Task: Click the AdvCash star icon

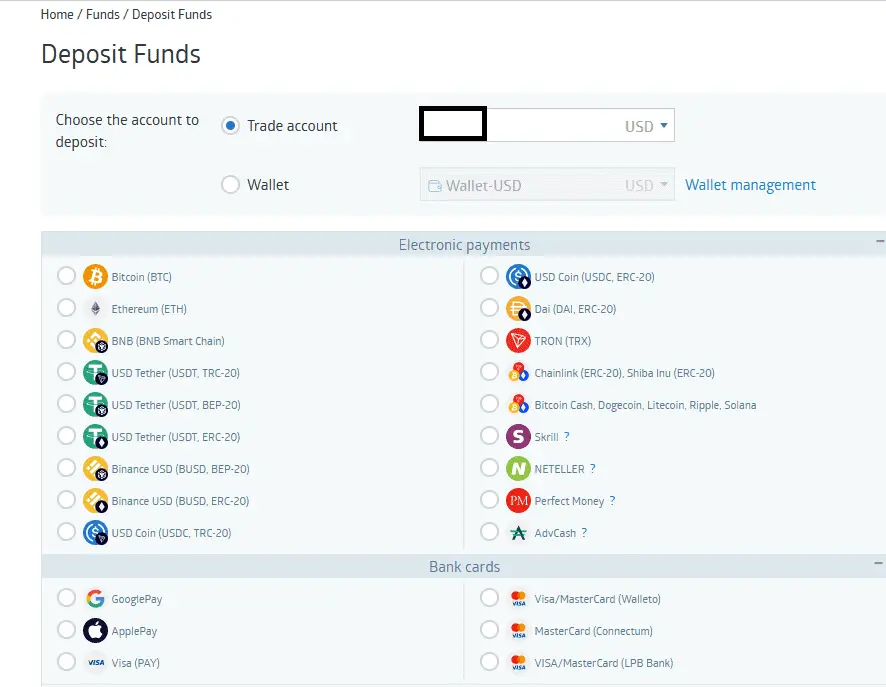Action: (x=518, y=533)
